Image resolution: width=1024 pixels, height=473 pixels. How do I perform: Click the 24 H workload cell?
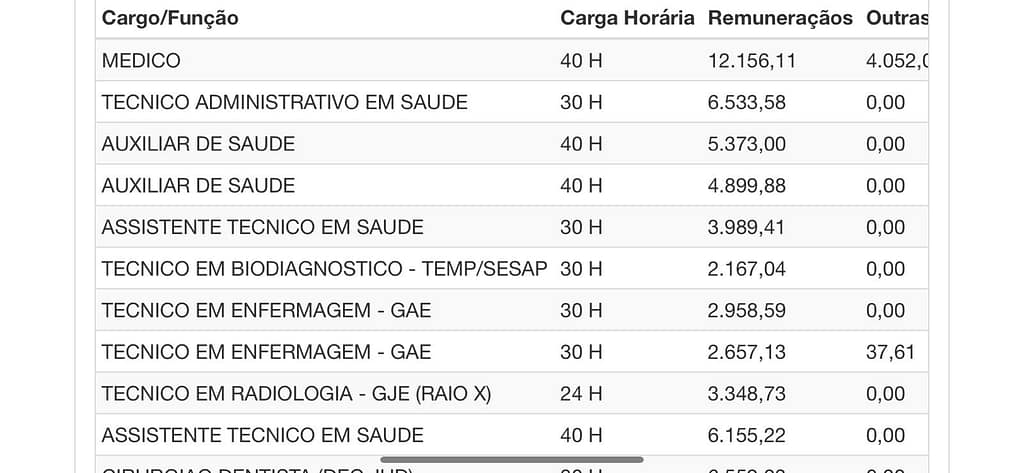point(581,394)
